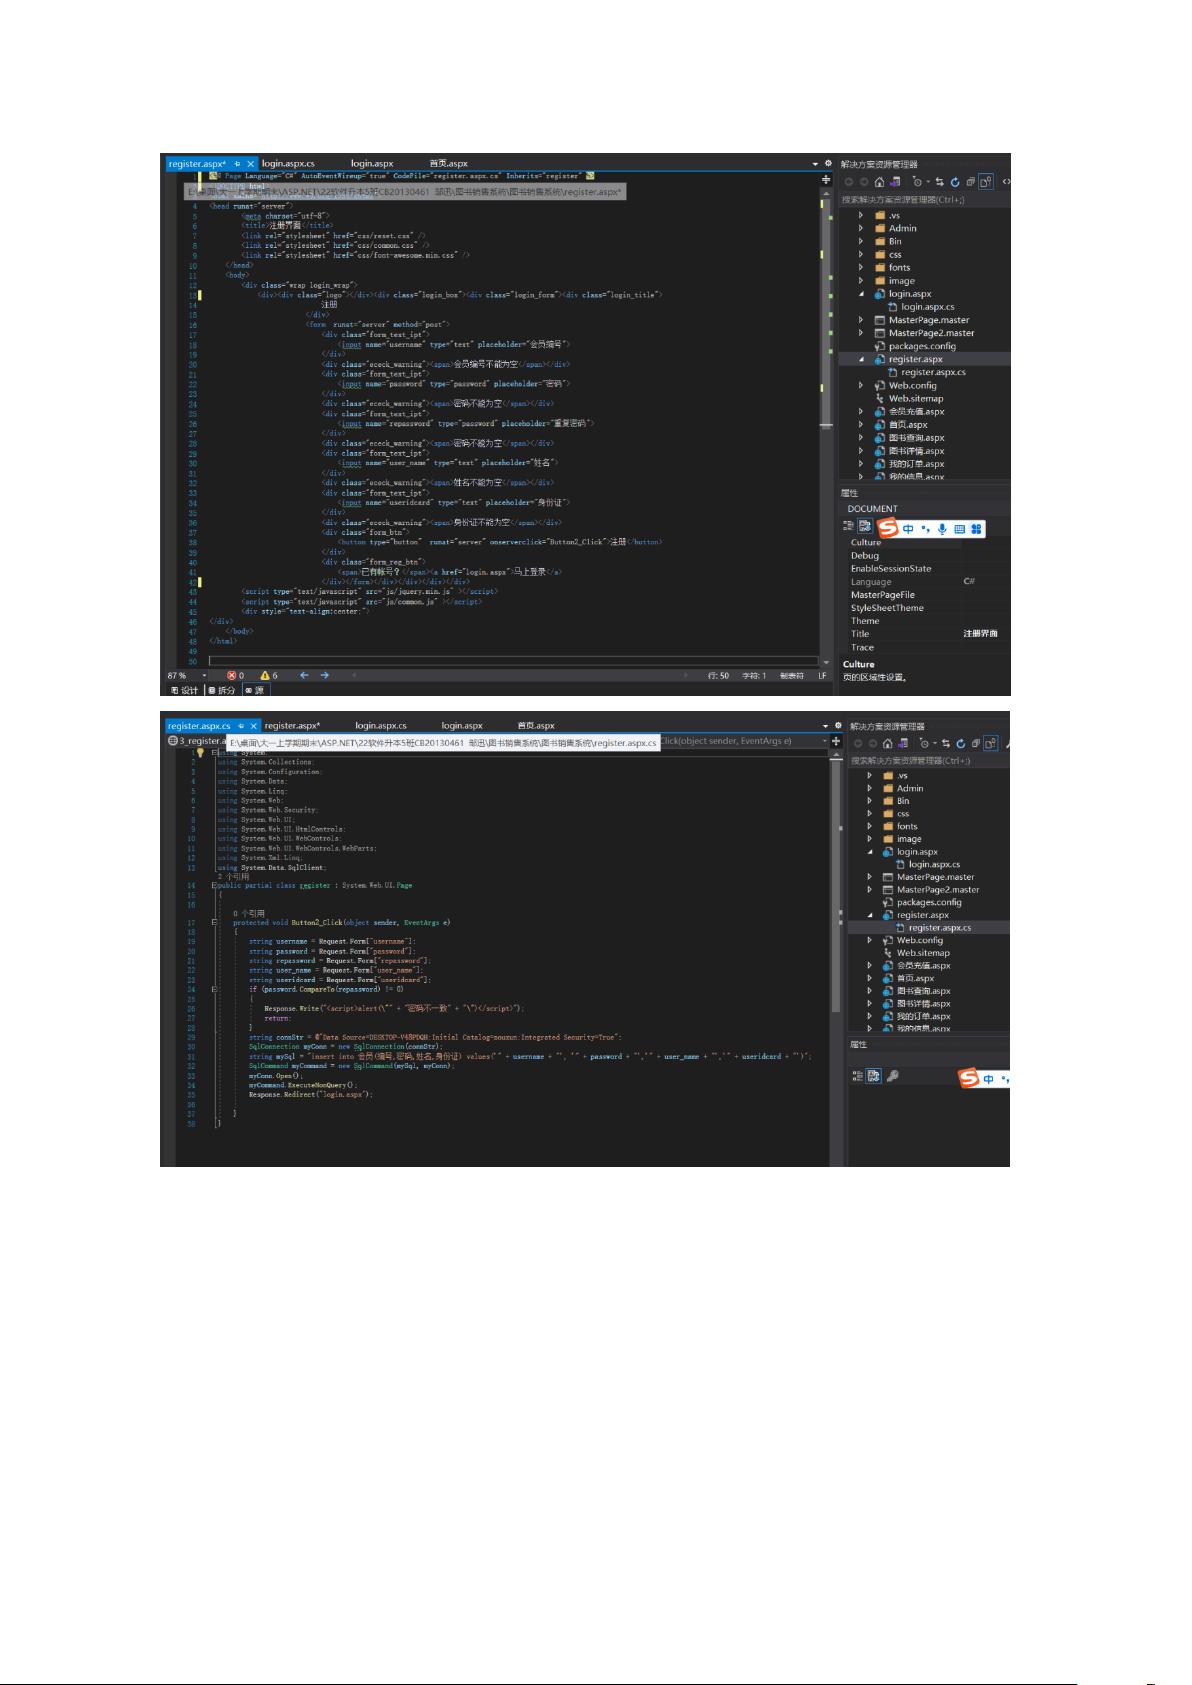Image resolution: width=1192 pixels, height=1685 pixels.
Task: Click Home icon in lower Solution Explorer toolbar
Action: [x=888, y=743]
